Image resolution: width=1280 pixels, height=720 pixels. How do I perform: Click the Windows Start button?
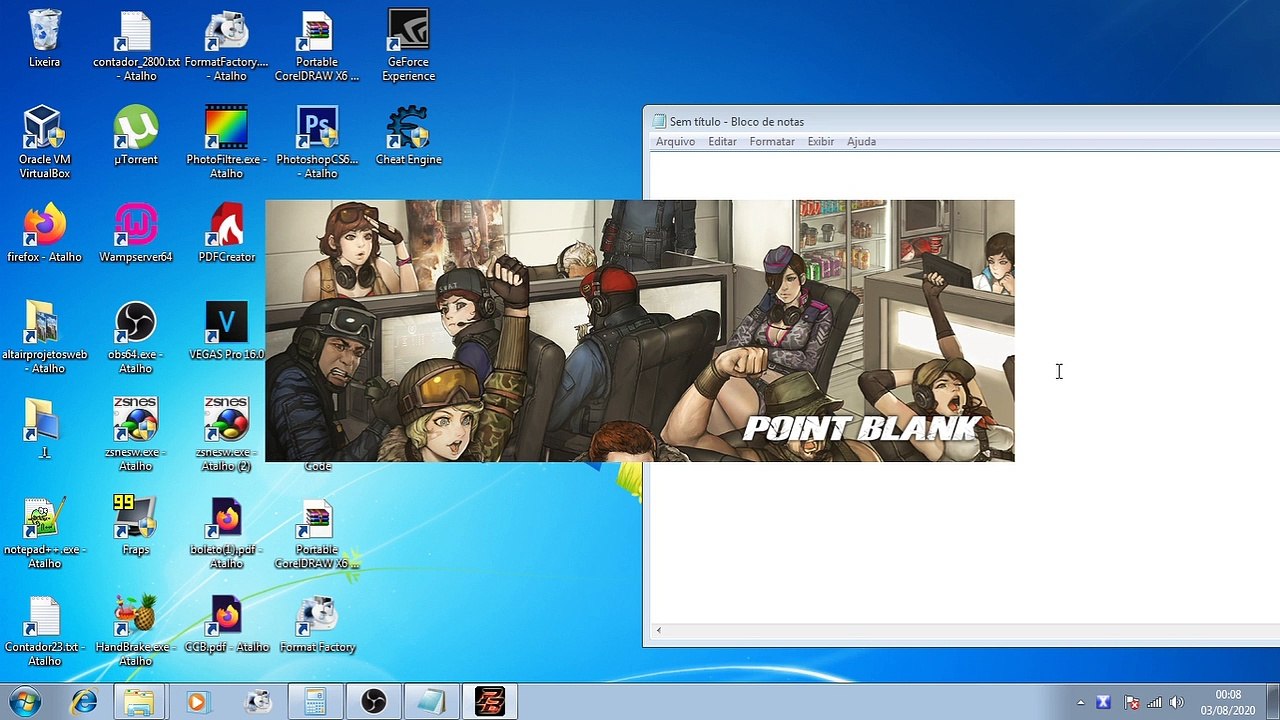(x=24, y=702)
